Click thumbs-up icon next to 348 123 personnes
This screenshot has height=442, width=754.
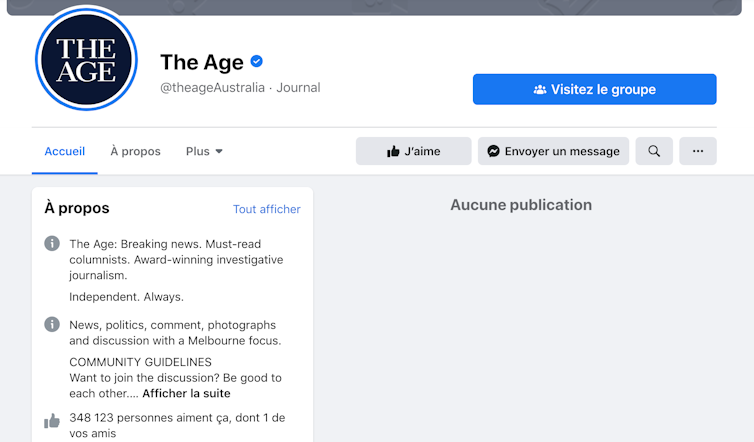coord(52,421)
